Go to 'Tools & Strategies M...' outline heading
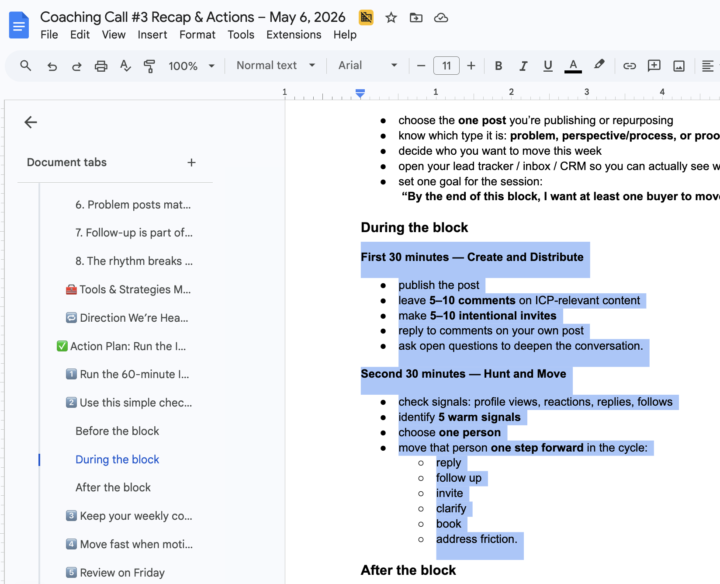The height and width of the screenshot is (584, 720). pyautogui.click(x=129, y=290)
